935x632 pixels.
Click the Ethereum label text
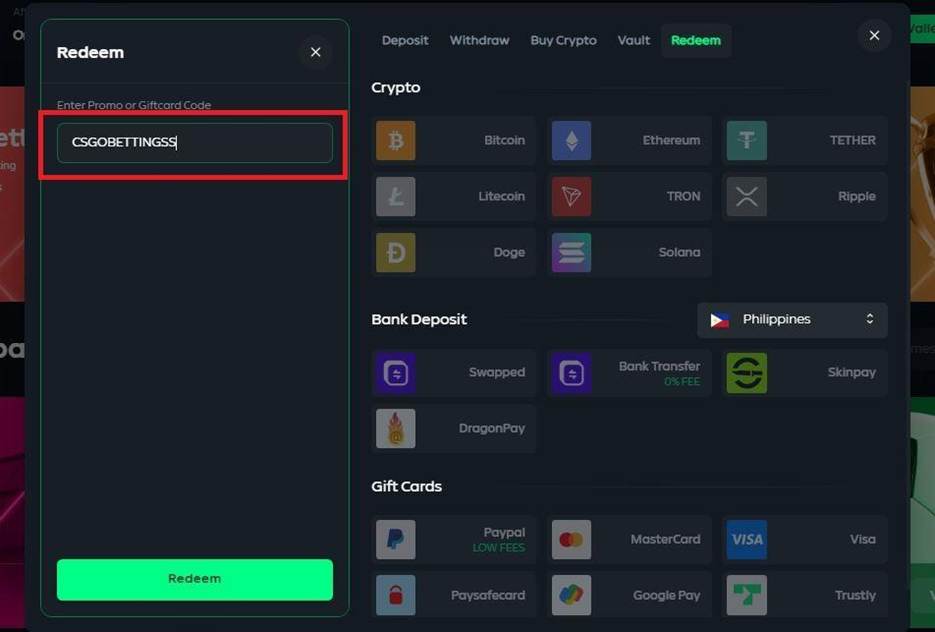(x=671, y=141)
